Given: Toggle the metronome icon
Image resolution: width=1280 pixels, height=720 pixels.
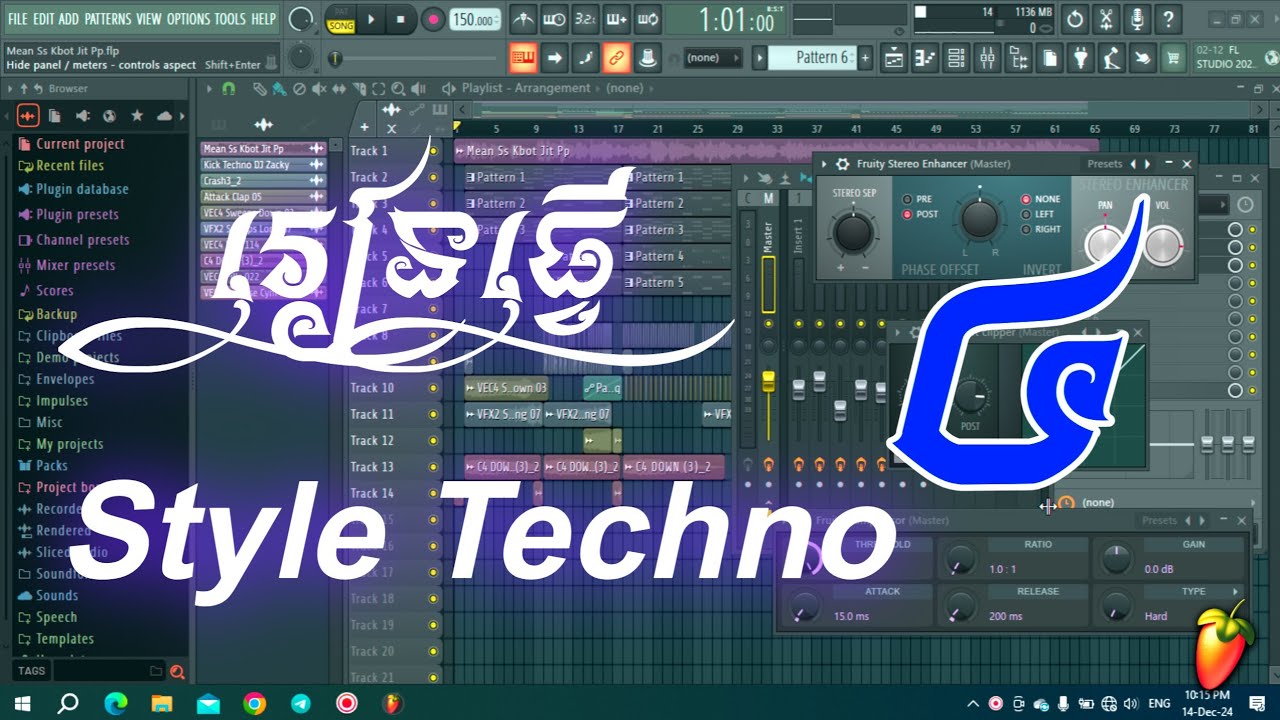Looking at the screenshot, I should [523, 19].
